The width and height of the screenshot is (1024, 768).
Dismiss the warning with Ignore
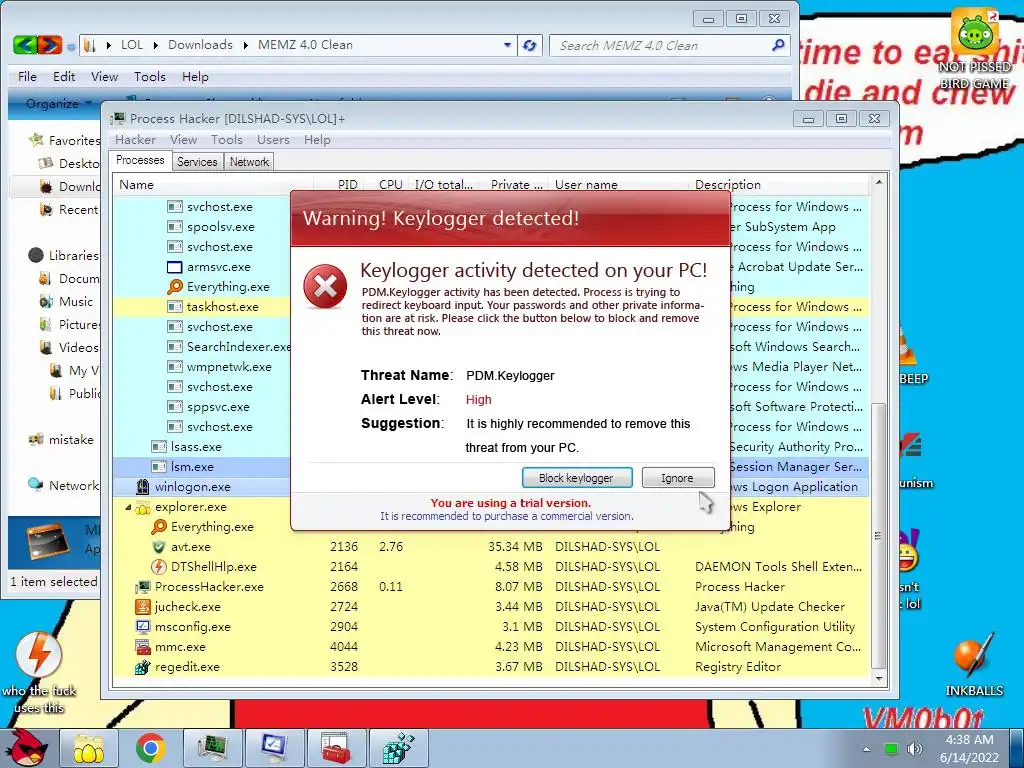pos(677,478)
